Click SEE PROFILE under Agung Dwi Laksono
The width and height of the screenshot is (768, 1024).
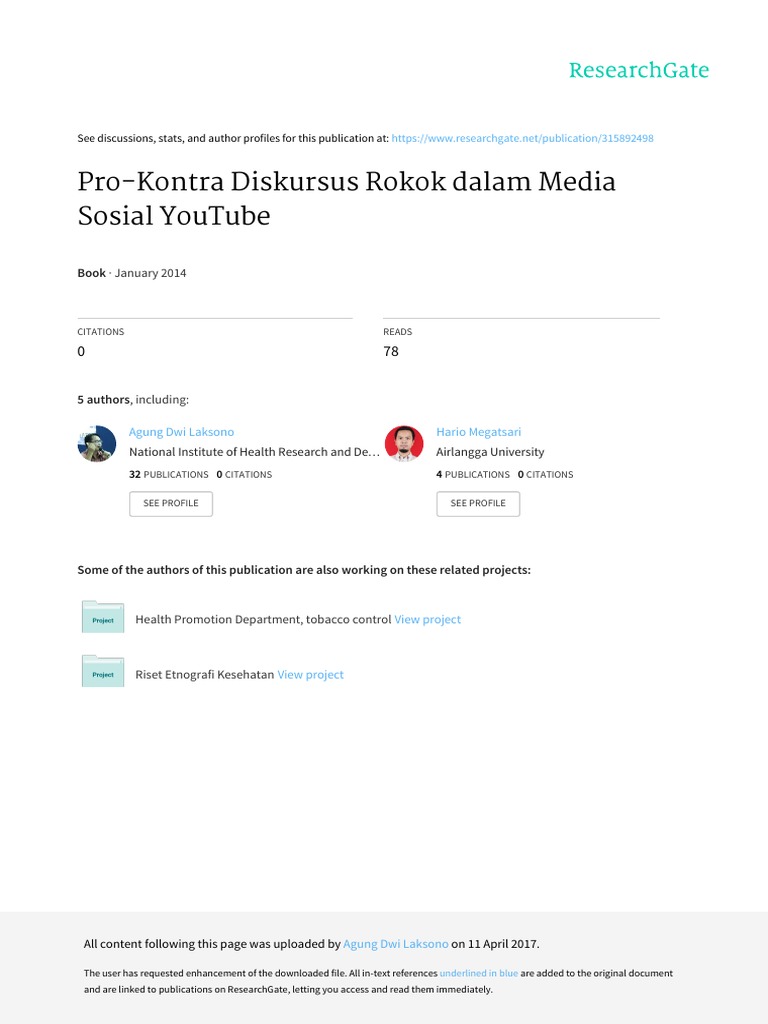(x=171, y=504)
